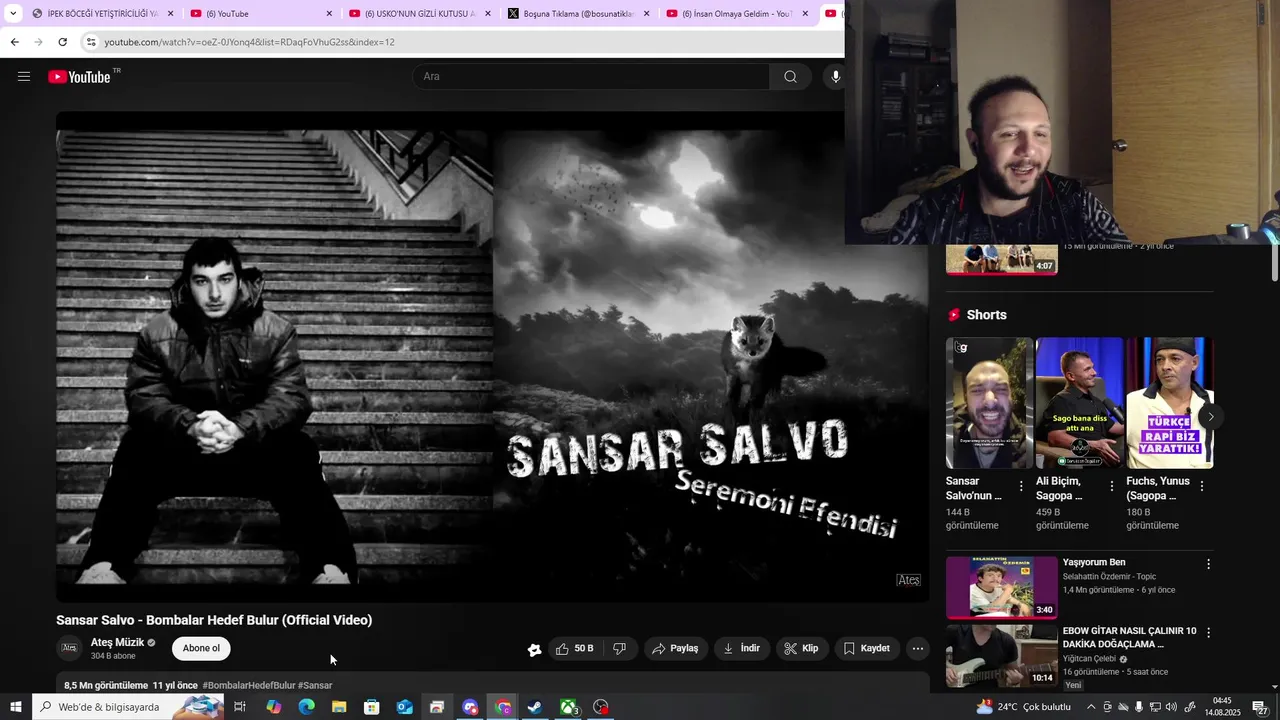Click the Sansar Salvo video player

pos(492,357)
